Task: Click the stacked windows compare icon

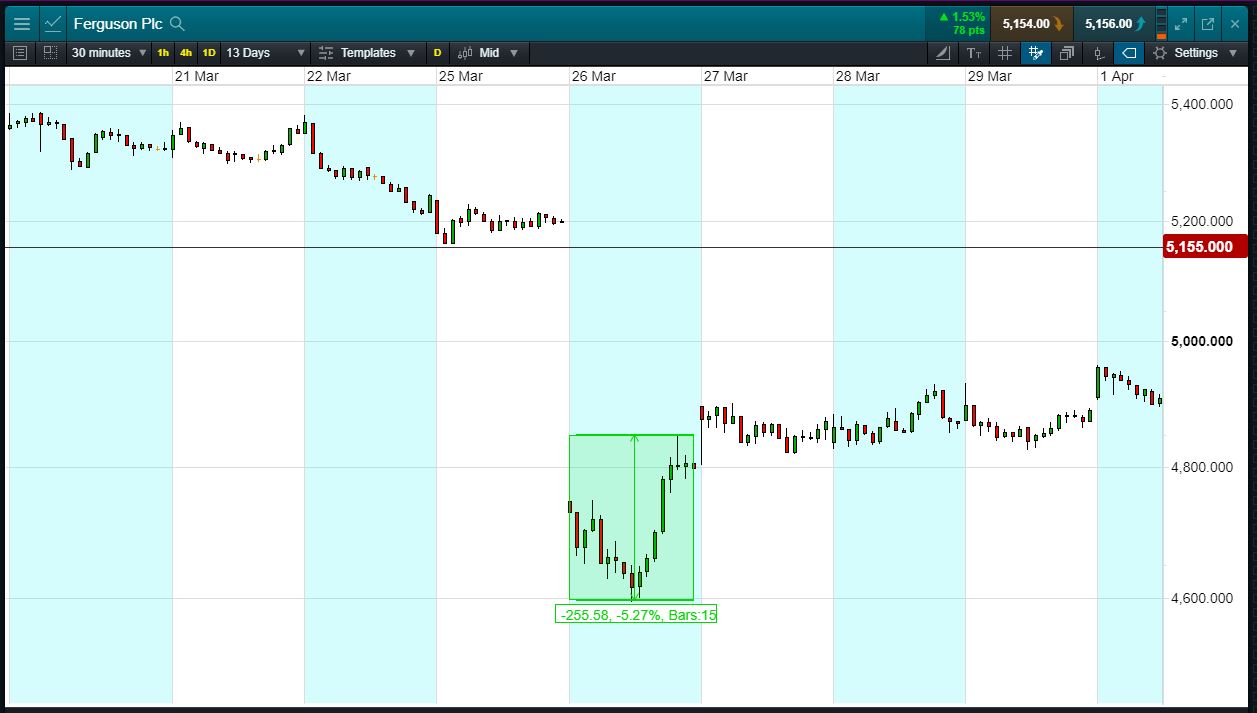Action: coord(1067,53)
